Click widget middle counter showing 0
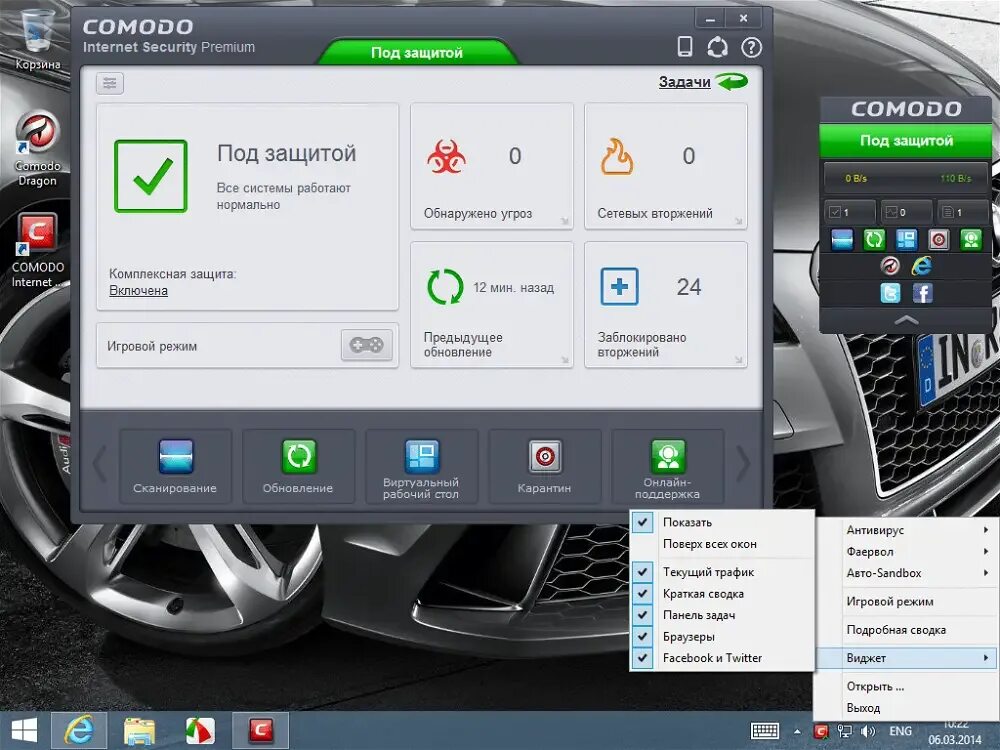This screenshot has height=750, width=1000. (906, 212)
